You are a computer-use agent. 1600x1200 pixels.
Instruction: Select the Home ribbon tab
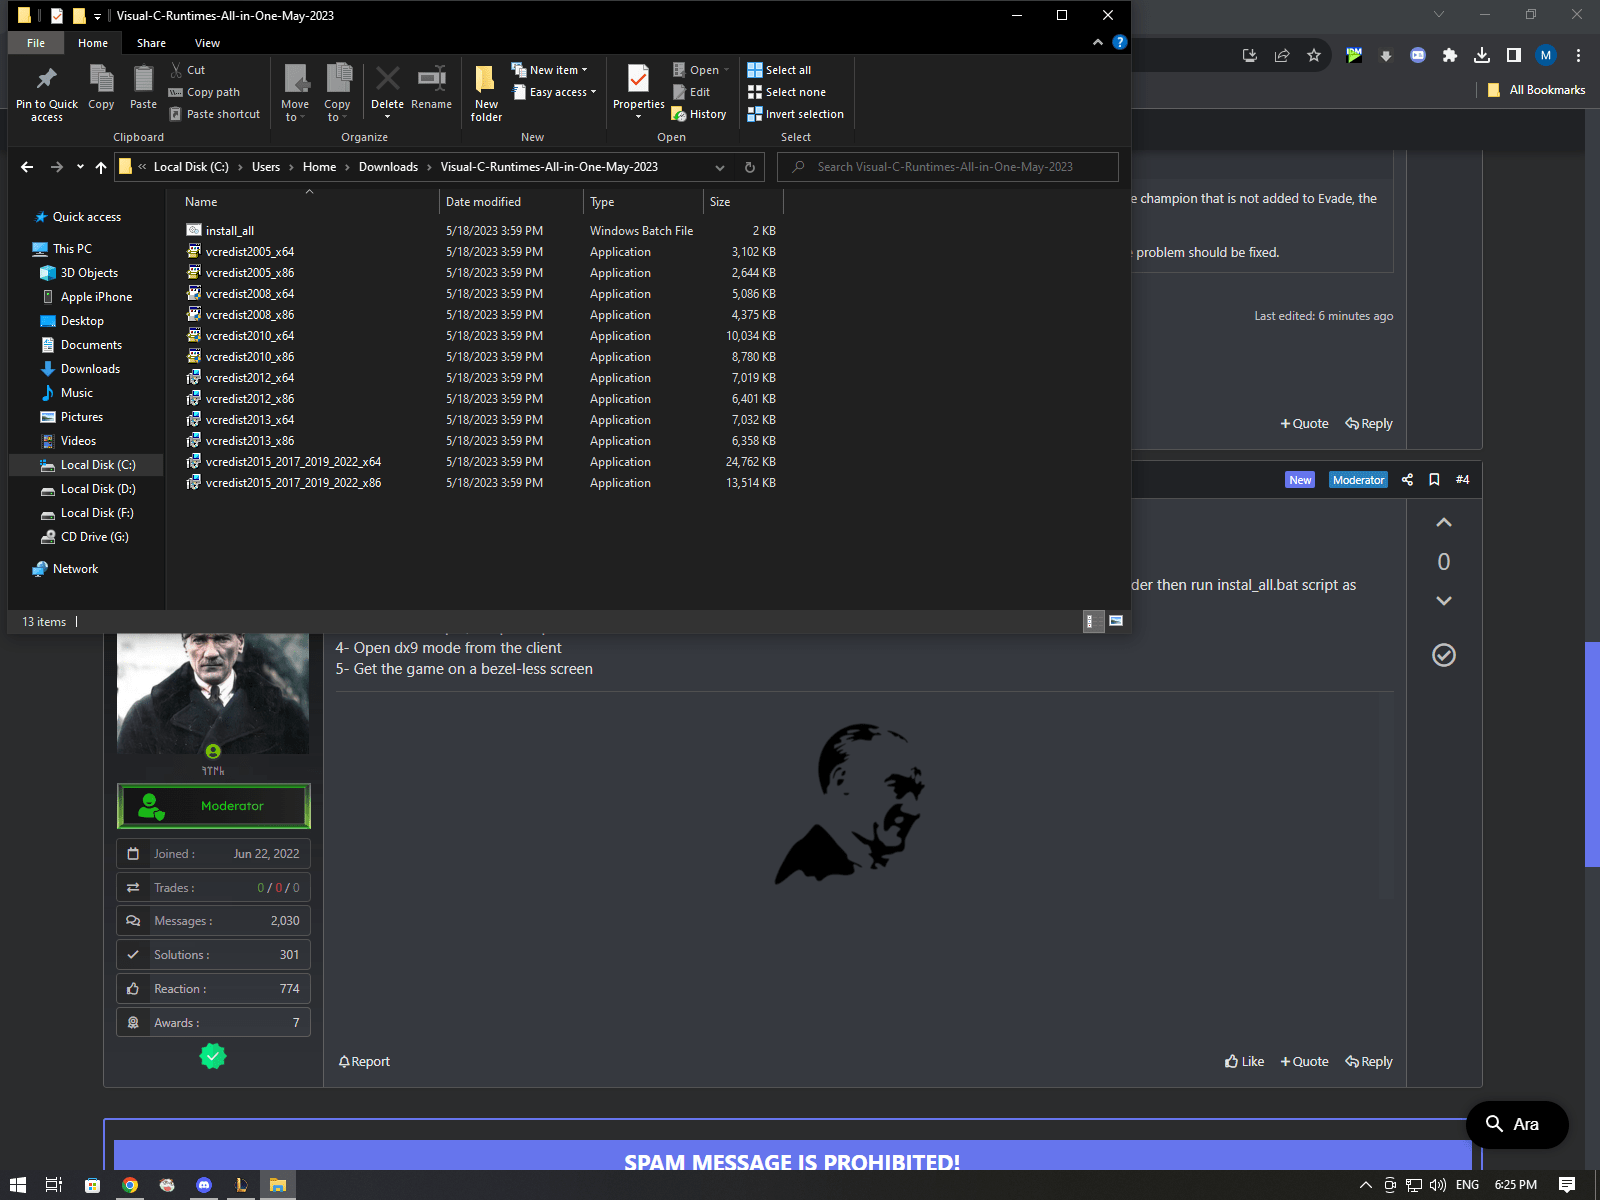(x=93, y=43)
